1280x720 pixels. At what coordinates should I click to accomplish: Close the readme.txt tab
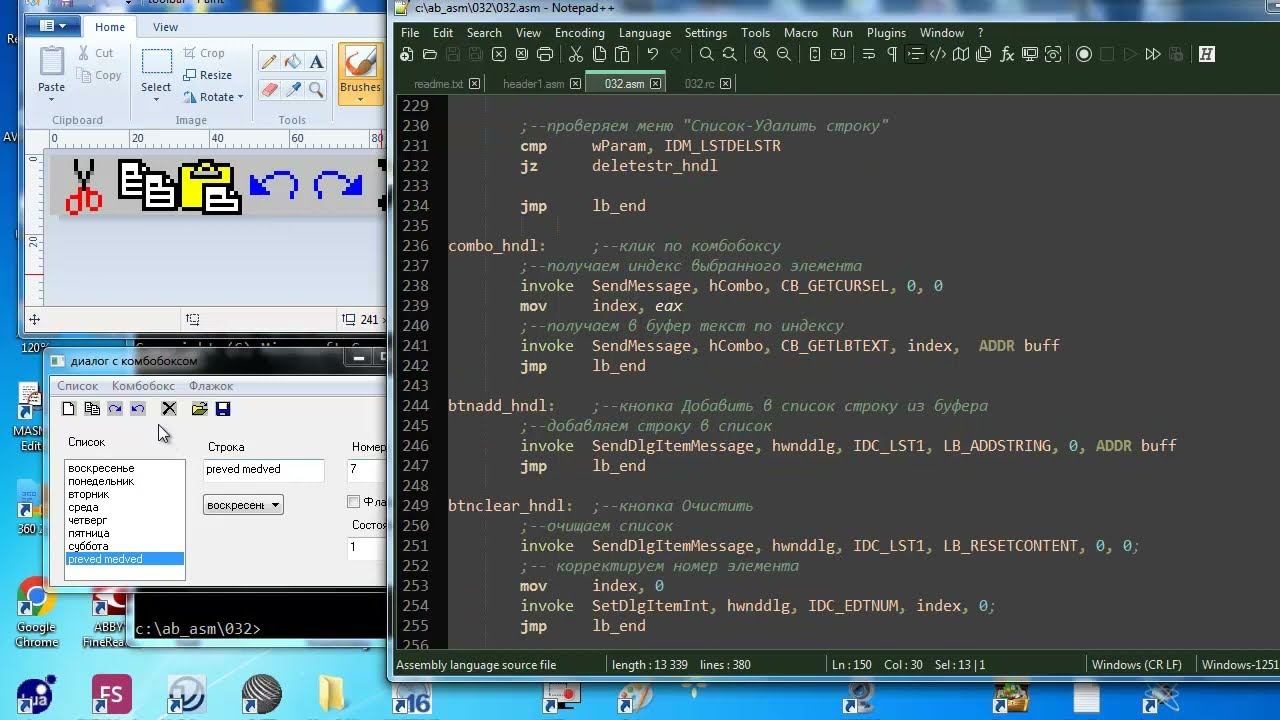[474, 84]
